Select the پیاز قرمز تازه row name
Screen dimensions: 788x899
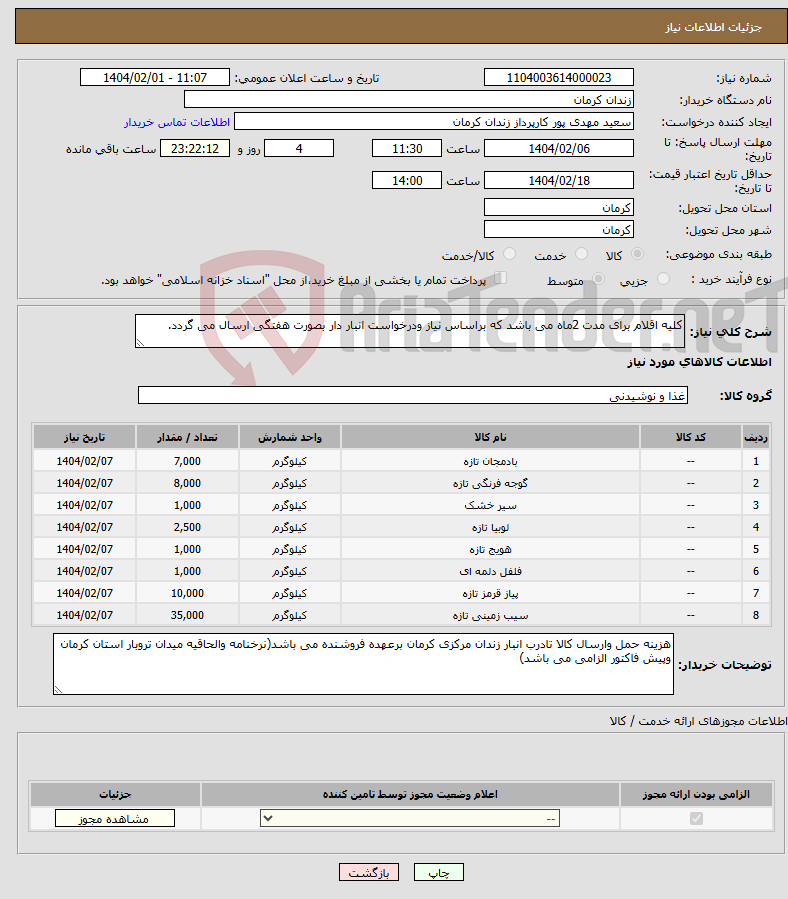[490, 593]
